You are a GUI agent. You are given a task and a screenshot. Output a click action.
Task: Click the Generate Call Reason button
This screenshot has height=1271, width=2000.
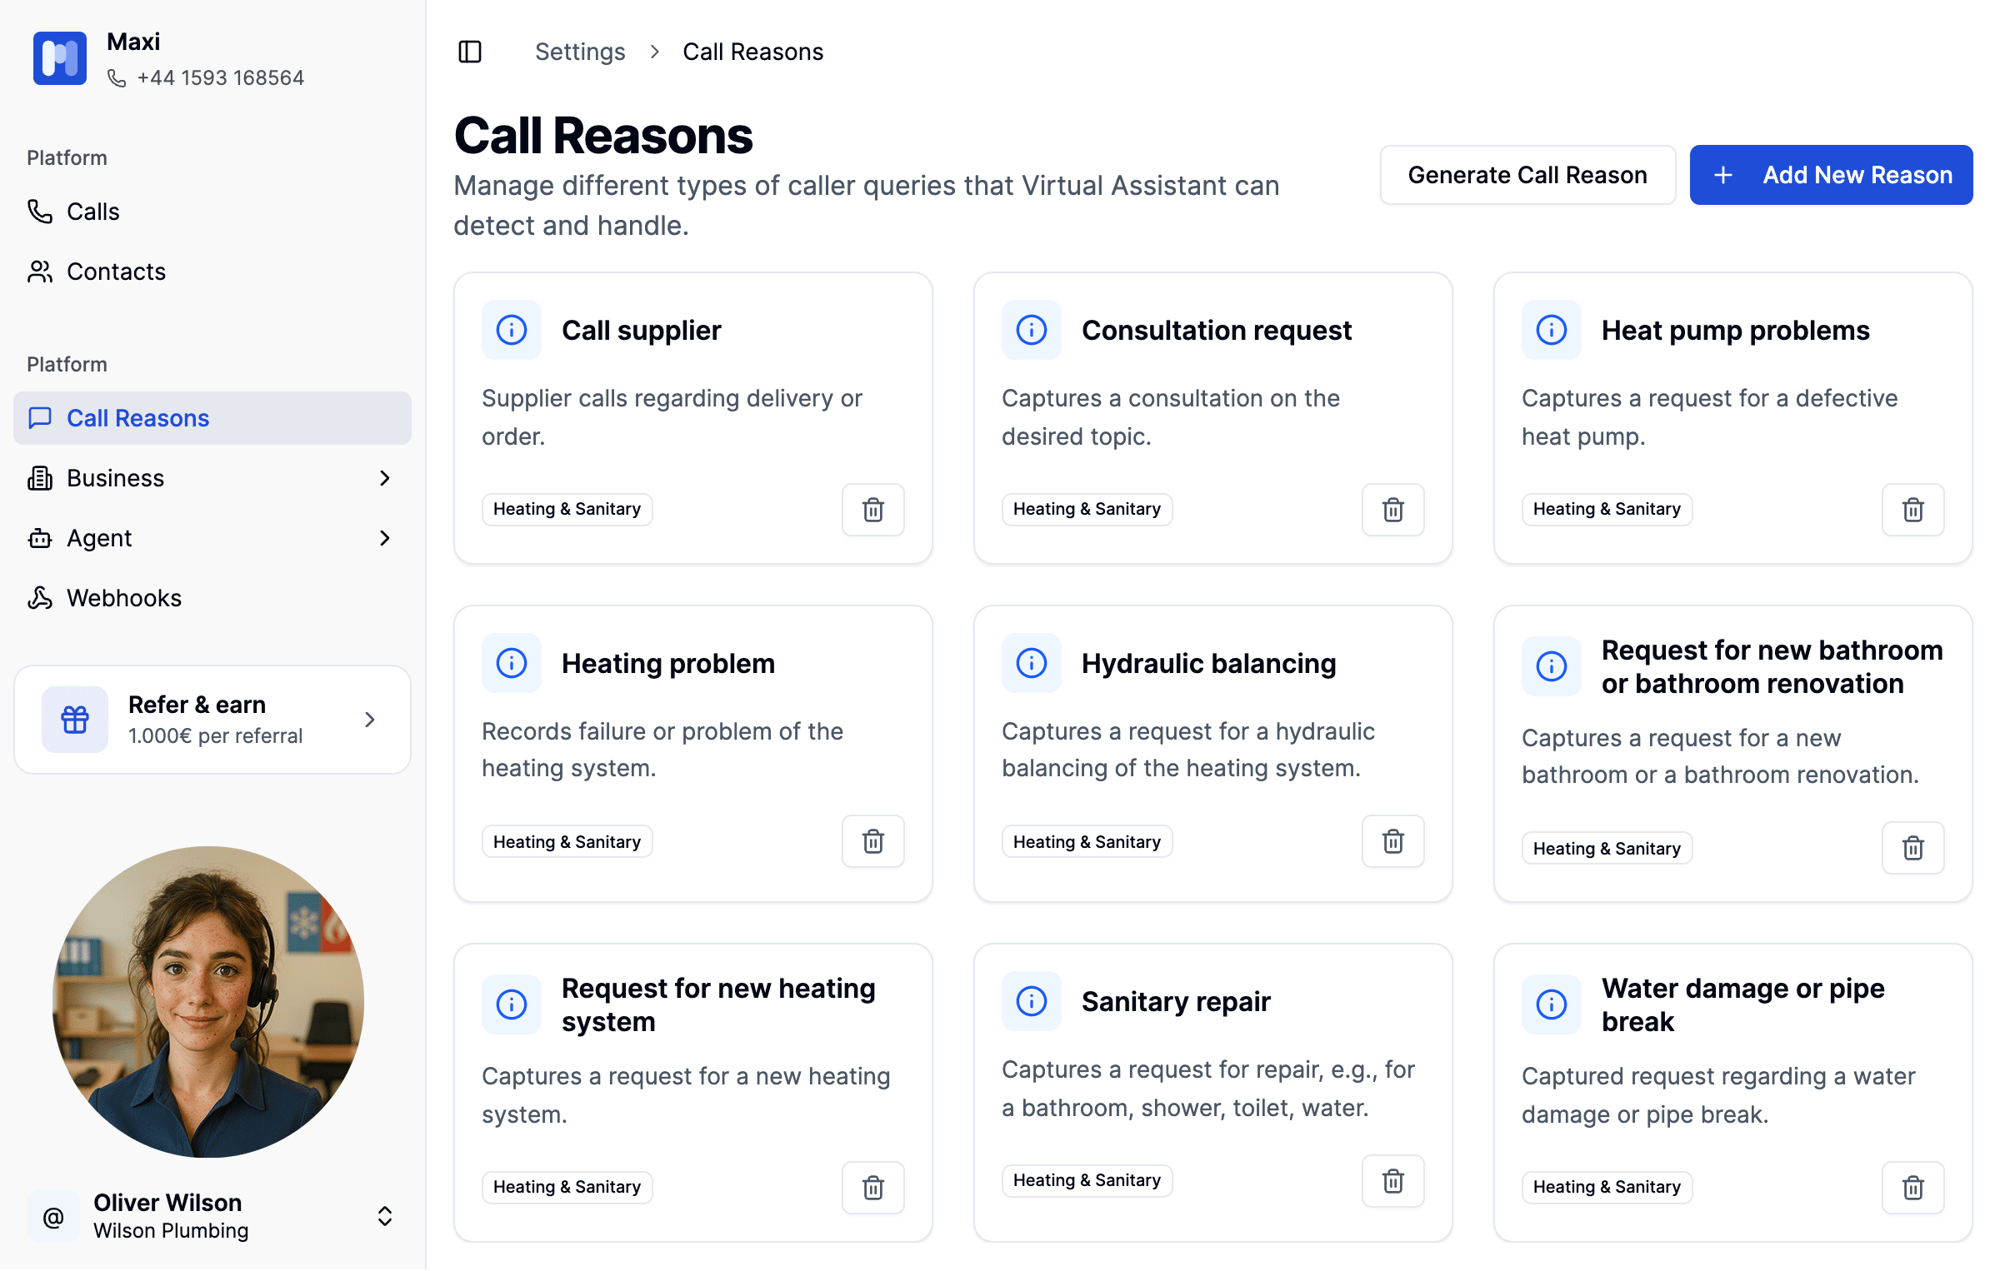point(1527,174)
